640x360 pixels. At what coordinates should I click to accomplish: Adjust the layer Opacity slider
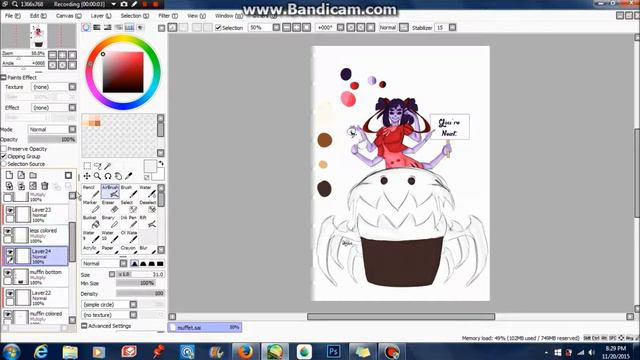52,140
